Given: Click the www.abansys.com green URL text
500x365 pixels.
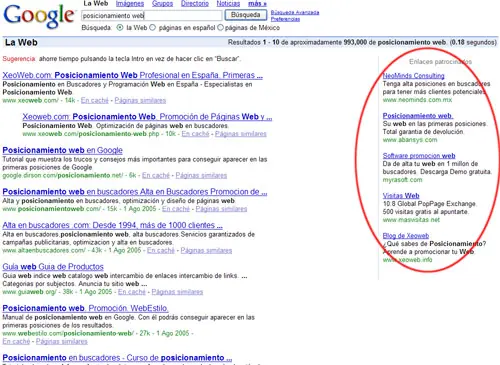Looking at the screenshot, I should pos(410,140).
